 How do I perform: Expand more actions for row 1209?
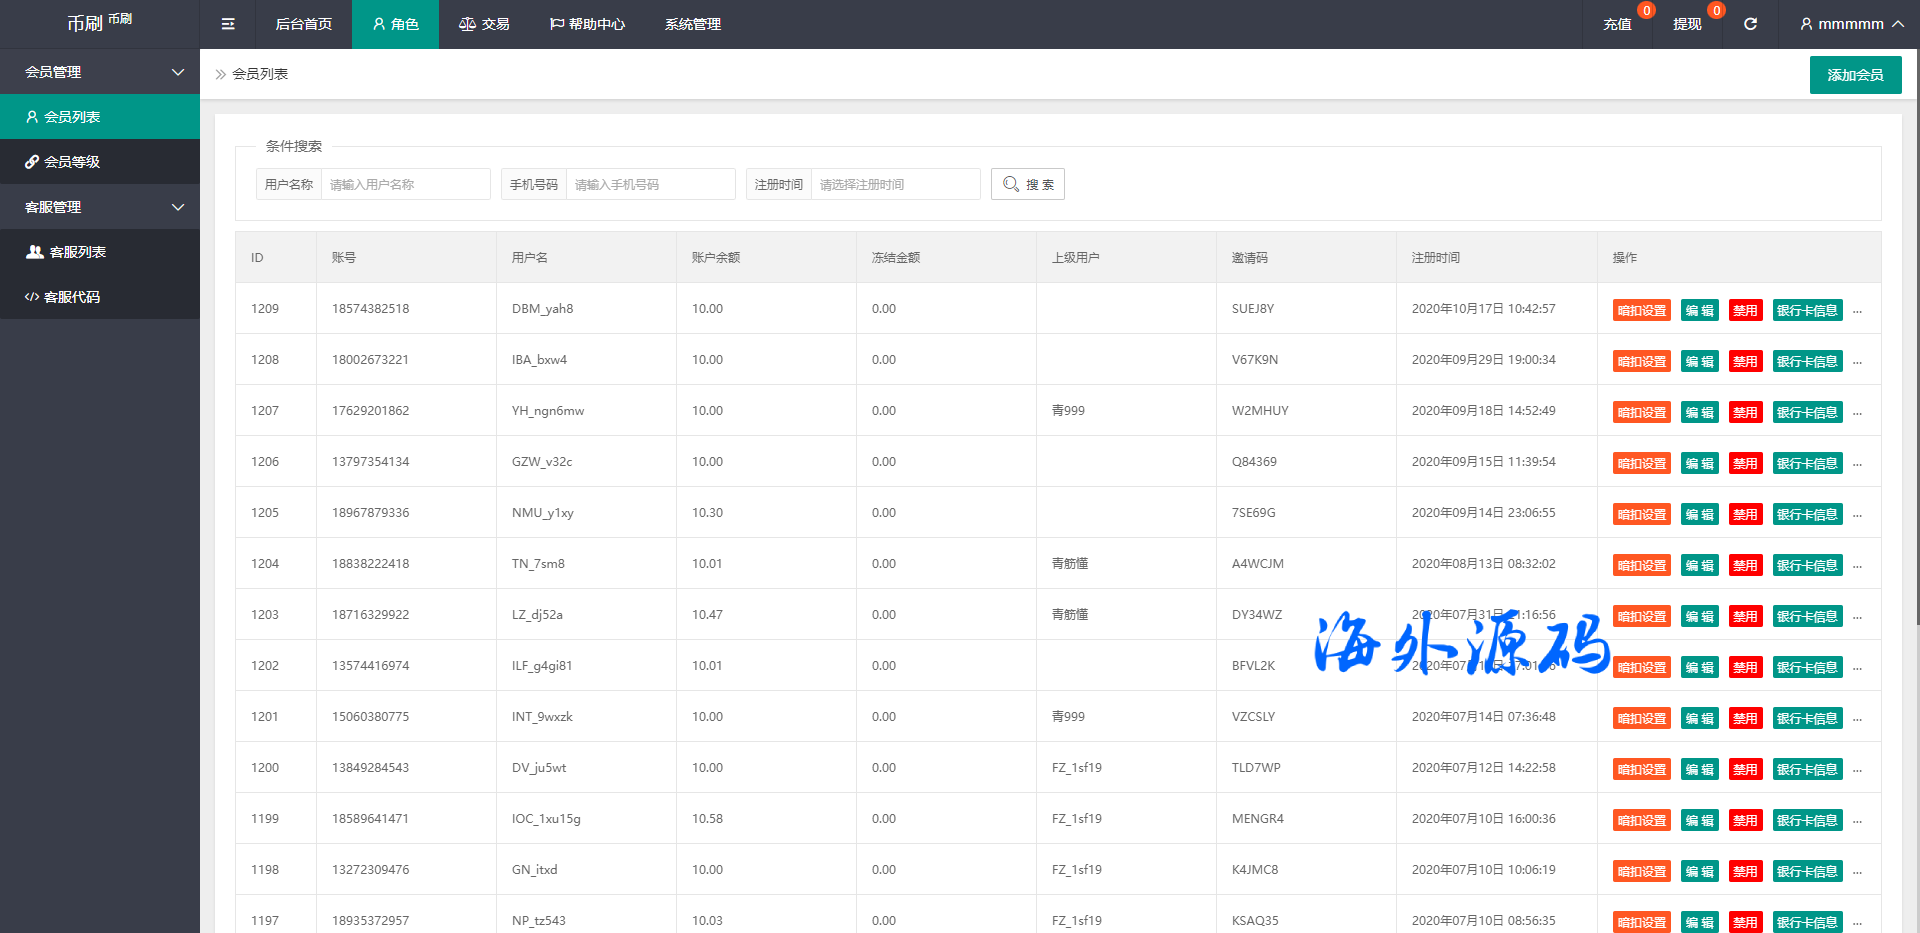pyautogui.click(x=1857, y=311)
